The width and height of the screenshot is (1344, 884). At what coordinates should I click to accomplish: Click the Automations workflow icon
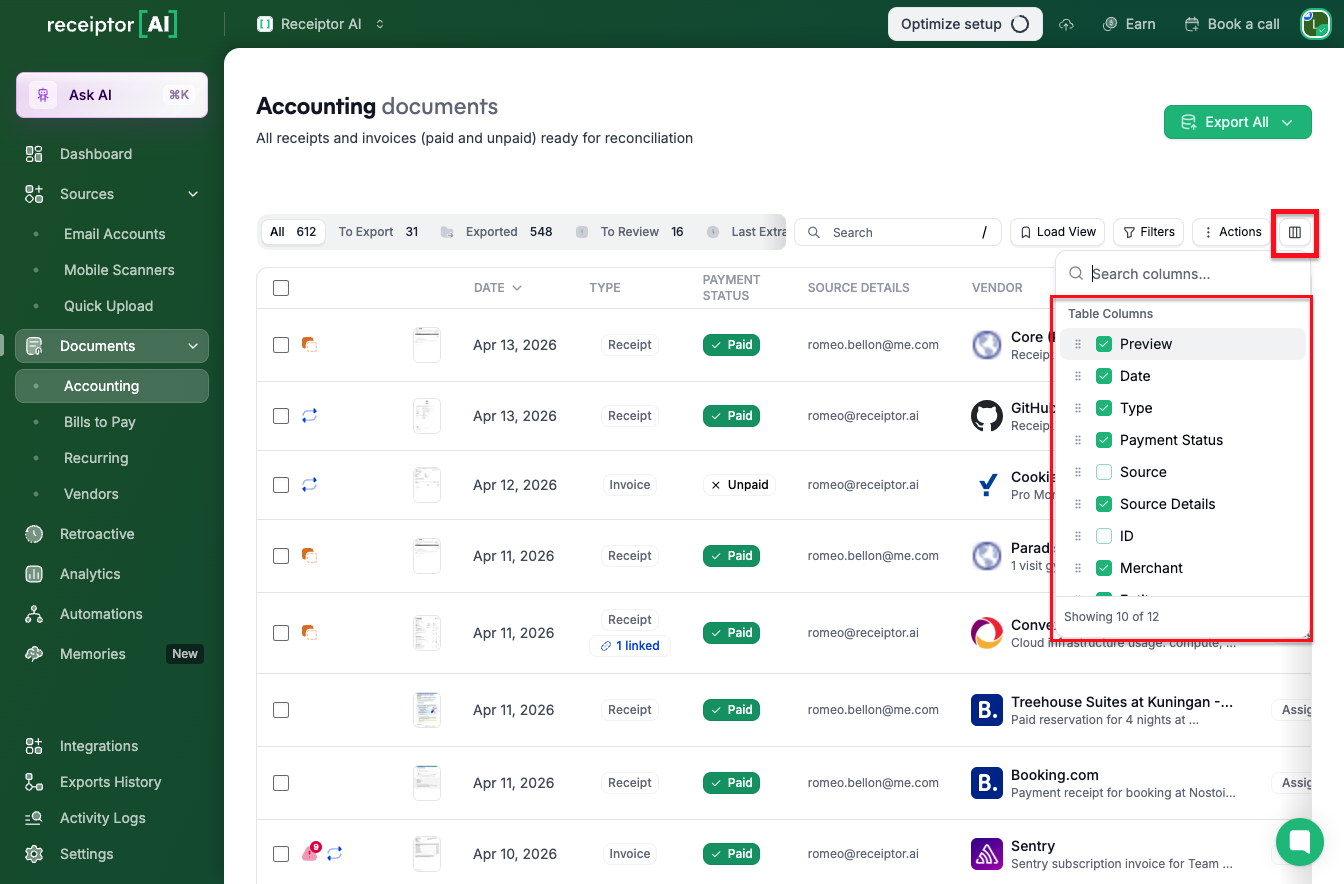tap(34, 614)
